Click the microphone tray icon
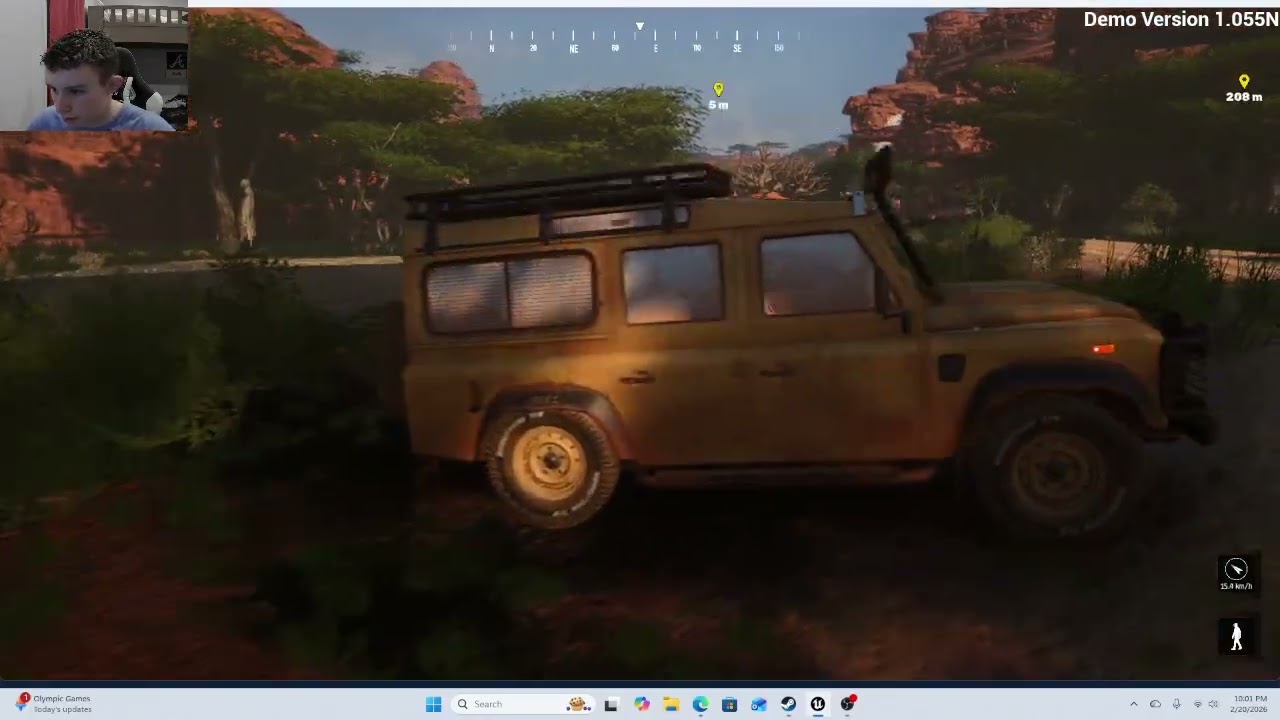The width and height of the screenshot is (1280, 720). (x=1177, y=704)
